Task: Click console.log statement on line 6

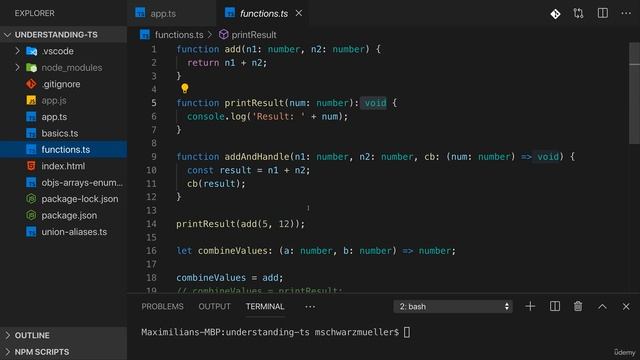Action: point(267,116)
